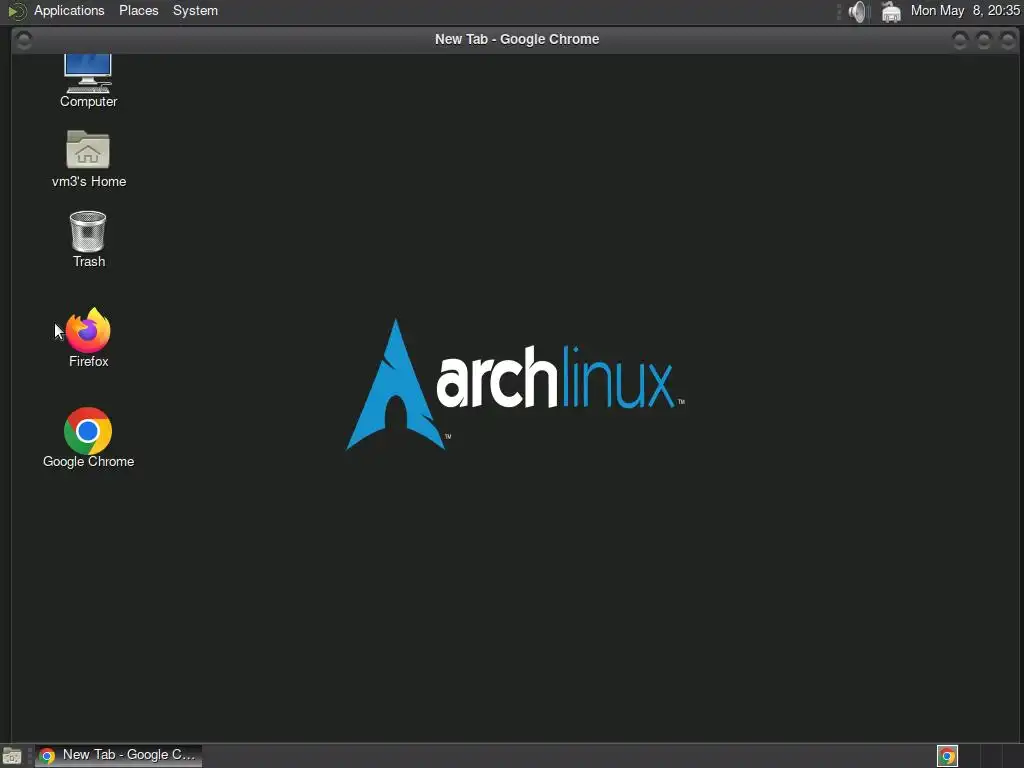Click the show desktop icon in bottom panel
This screenshot has width=1024, height=768.
[x=12, y=756]
